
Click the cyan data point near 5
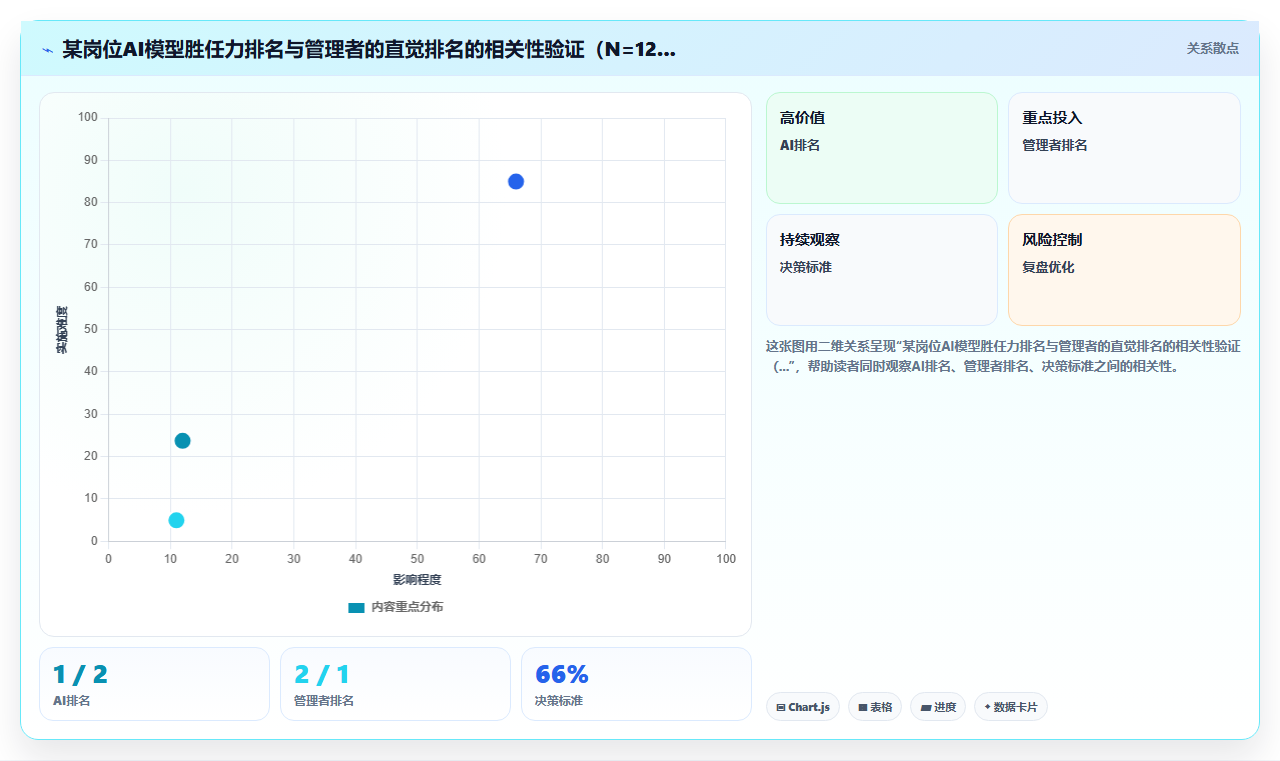(176, 520)
